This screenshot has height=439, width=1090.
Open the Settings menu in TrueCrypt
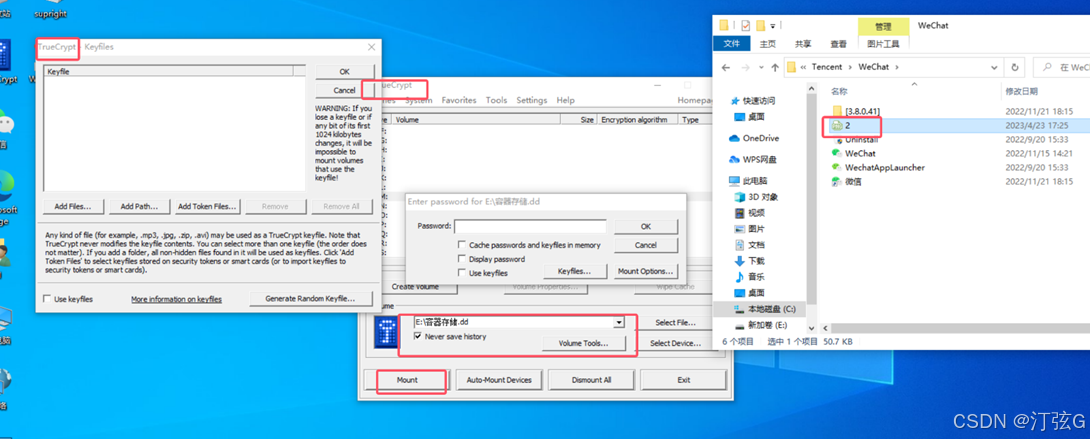coord(532,100)
